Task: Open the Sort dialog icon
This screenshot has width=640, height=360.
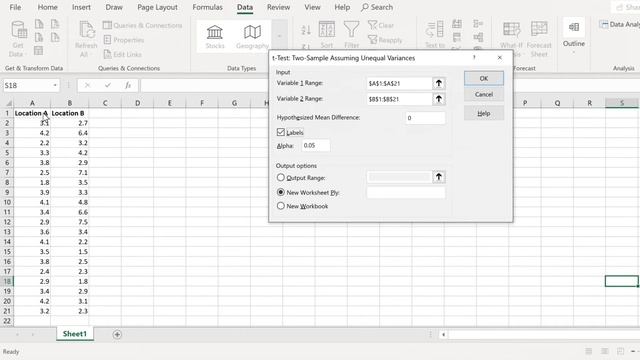Action: (x=327, y=29)
